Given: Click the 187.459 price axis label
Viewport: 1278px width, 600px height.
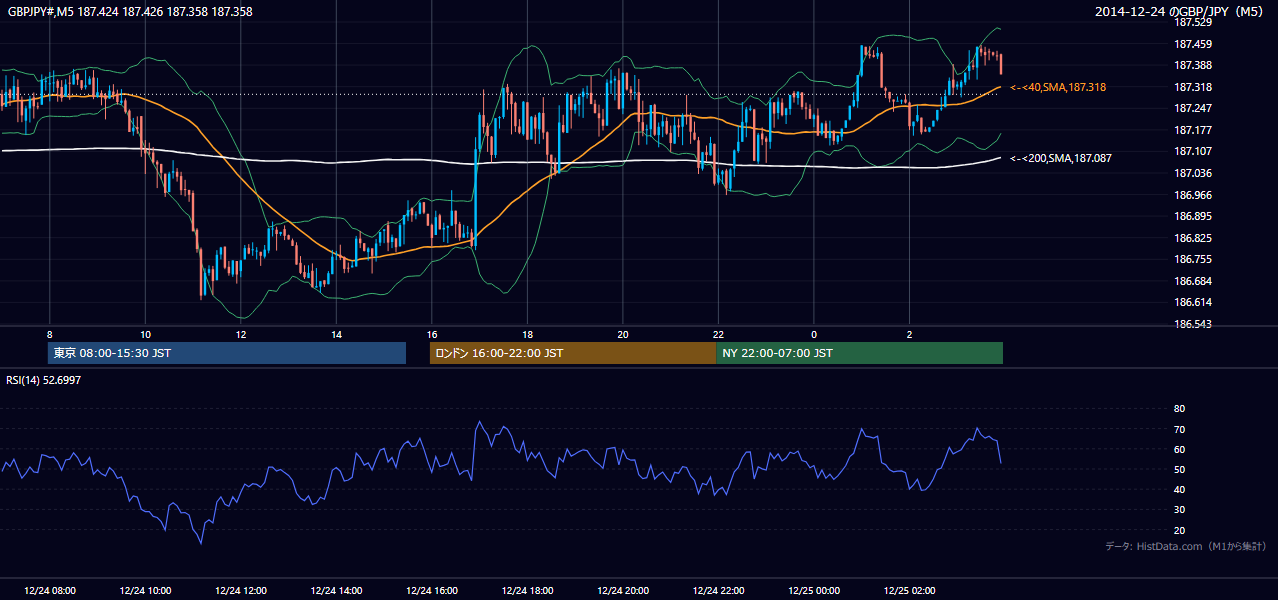Looking at the screenshot, I should (1192, 44).
